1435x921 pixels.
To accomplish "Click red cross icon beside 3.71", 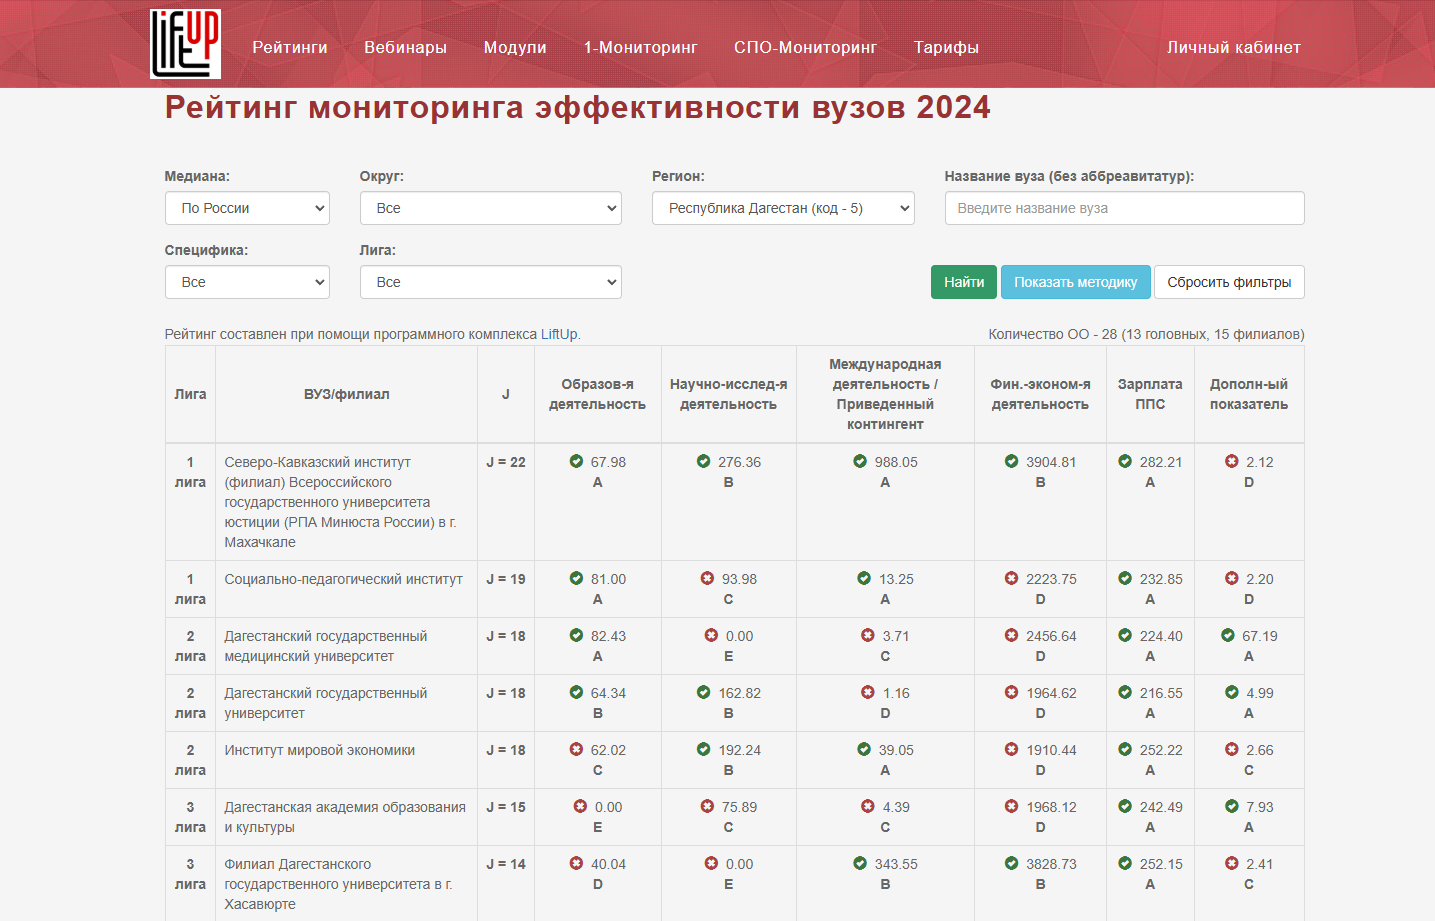I will pos(868,636).
